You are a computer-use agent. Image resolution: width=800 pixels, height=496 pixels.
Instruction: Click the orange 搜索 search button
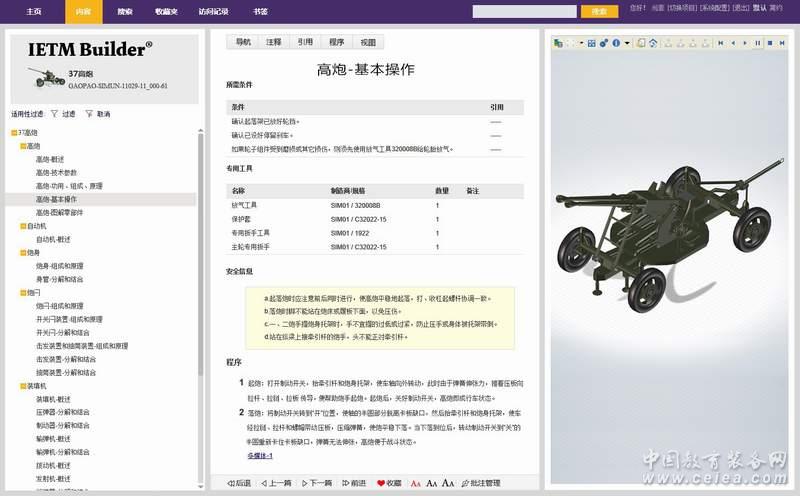(x=599, y=12)
